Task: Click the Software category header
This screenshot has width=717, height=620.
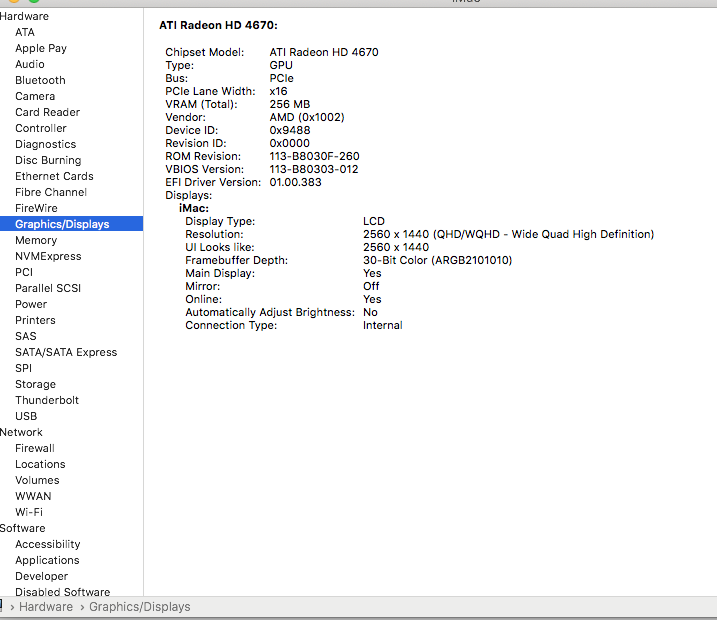Action: pyautogui.click(x=22, y=528)
